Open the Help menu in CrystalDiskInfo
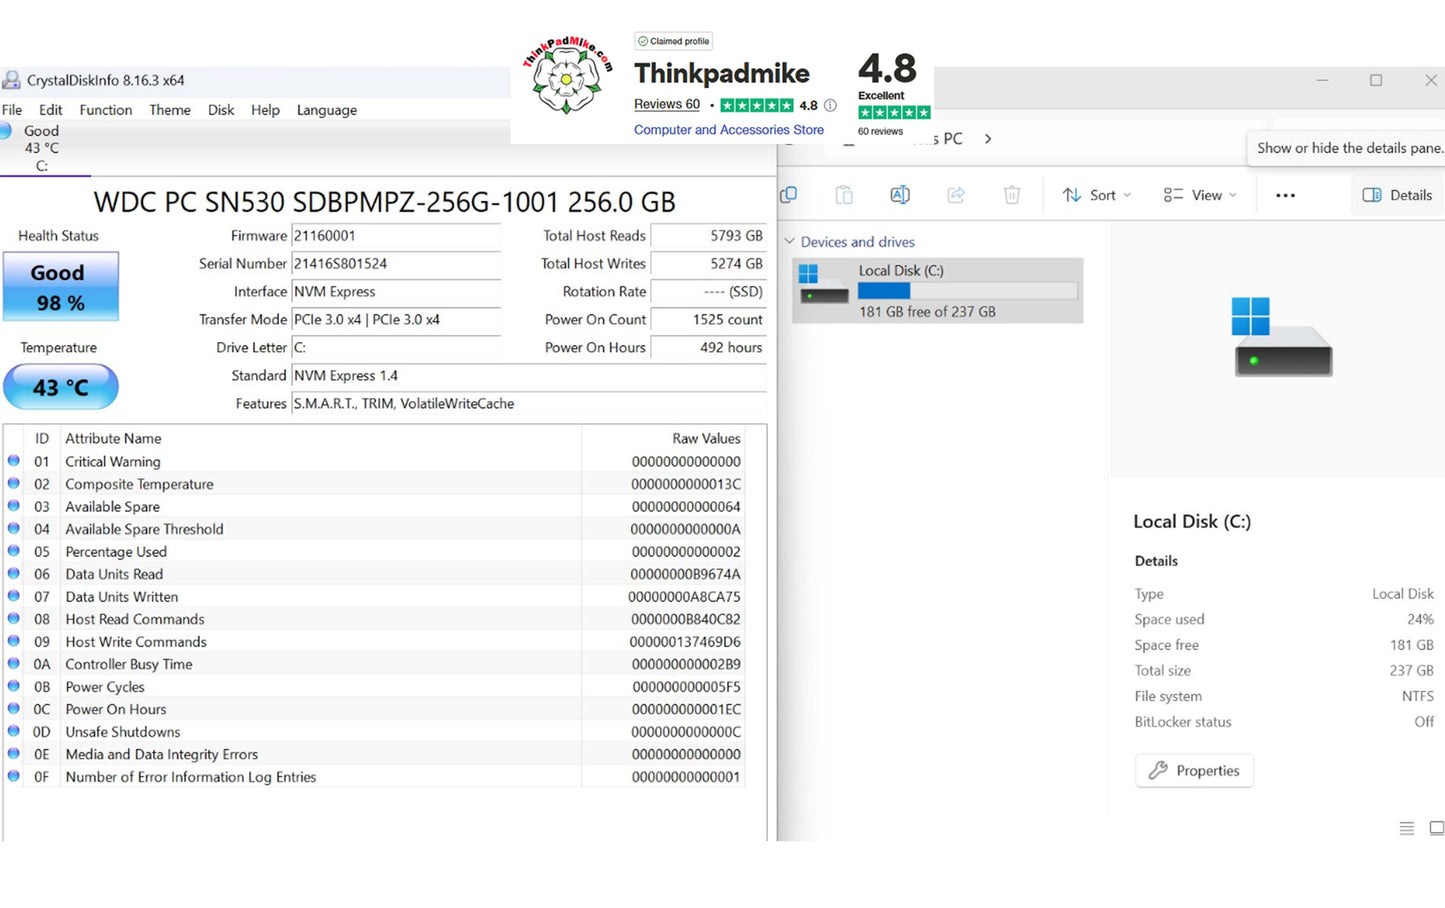This screenshot has height=908, width=1445. click(265, 110)
